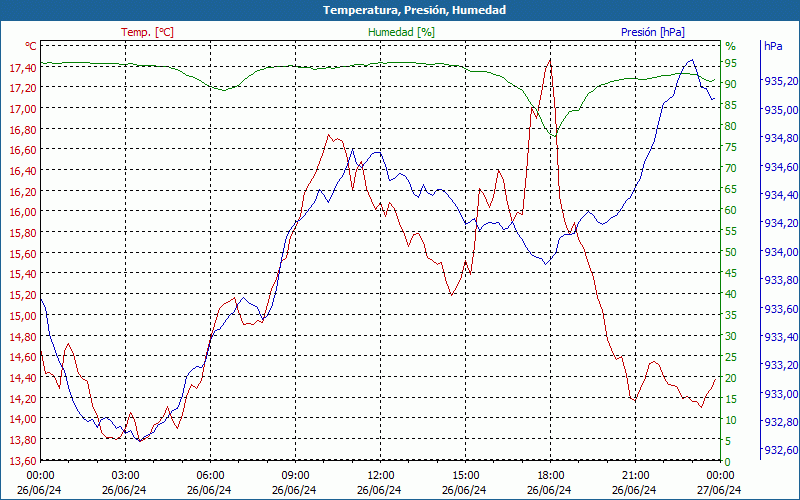Click temperature axis value '17,00'
The image size is (800, 500).
tap(23, 109)
